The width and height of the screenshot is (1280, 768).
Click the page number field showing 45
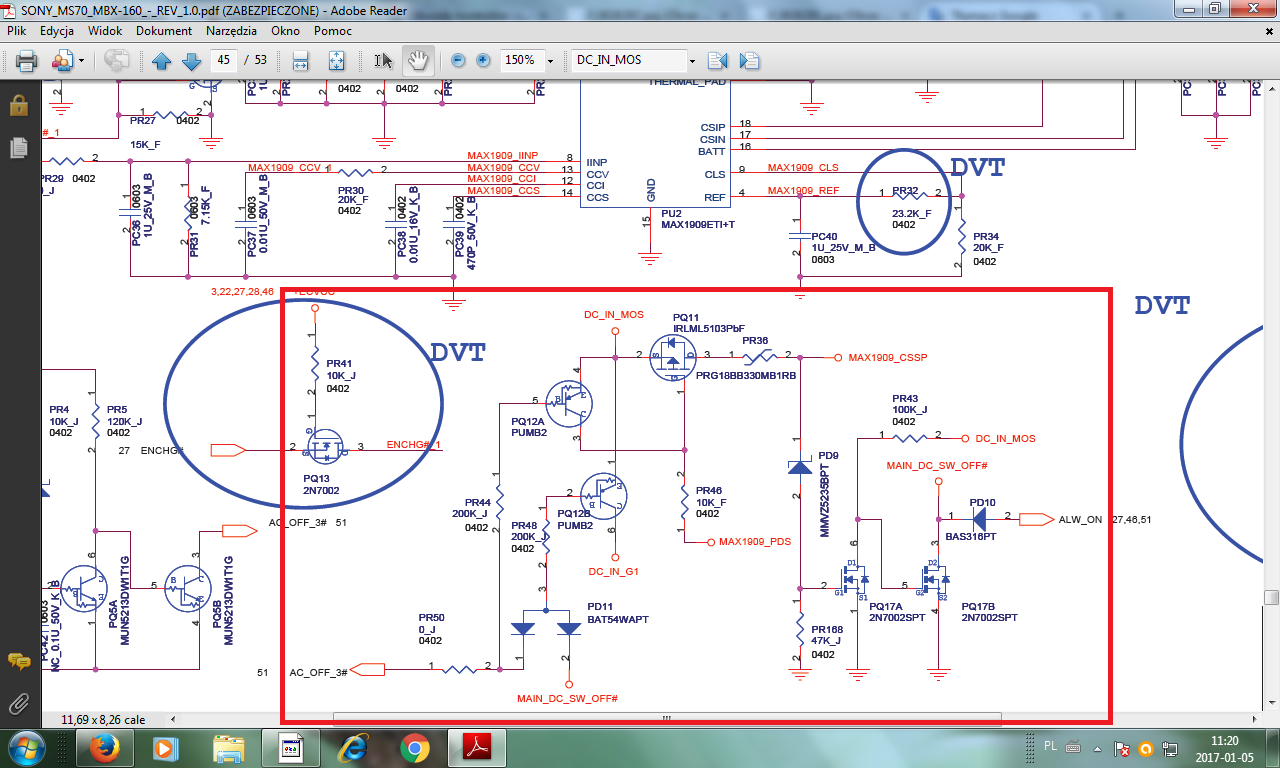click(223, 60)
